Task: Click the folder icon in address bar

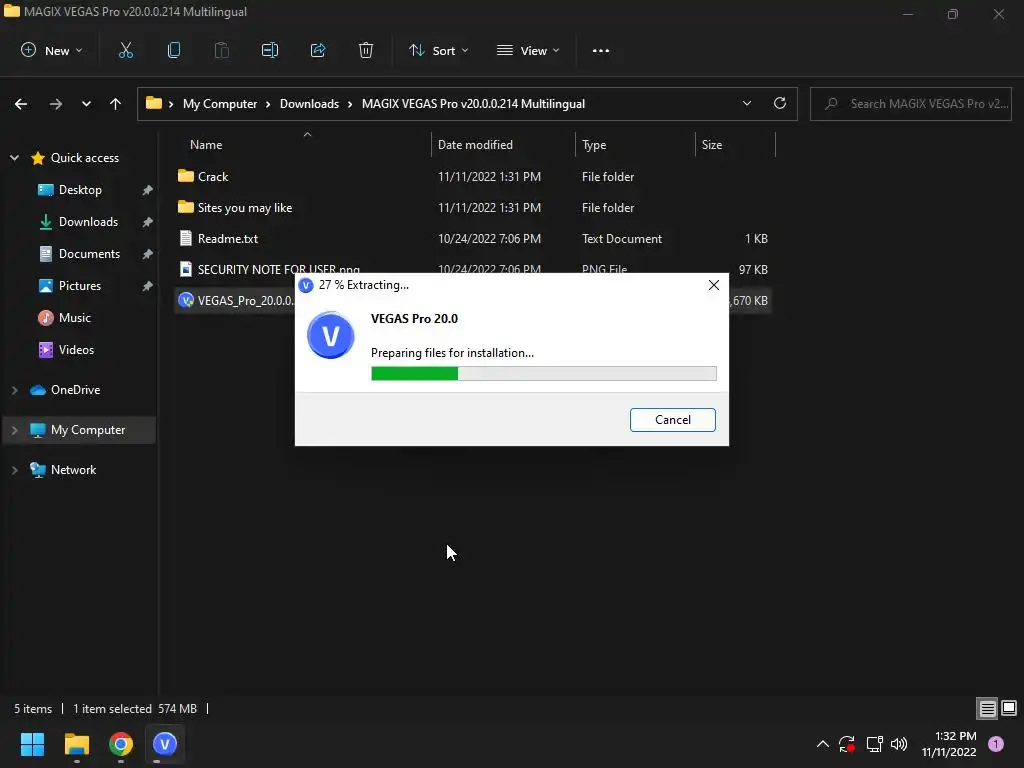Action: click(x=153, y=103)
